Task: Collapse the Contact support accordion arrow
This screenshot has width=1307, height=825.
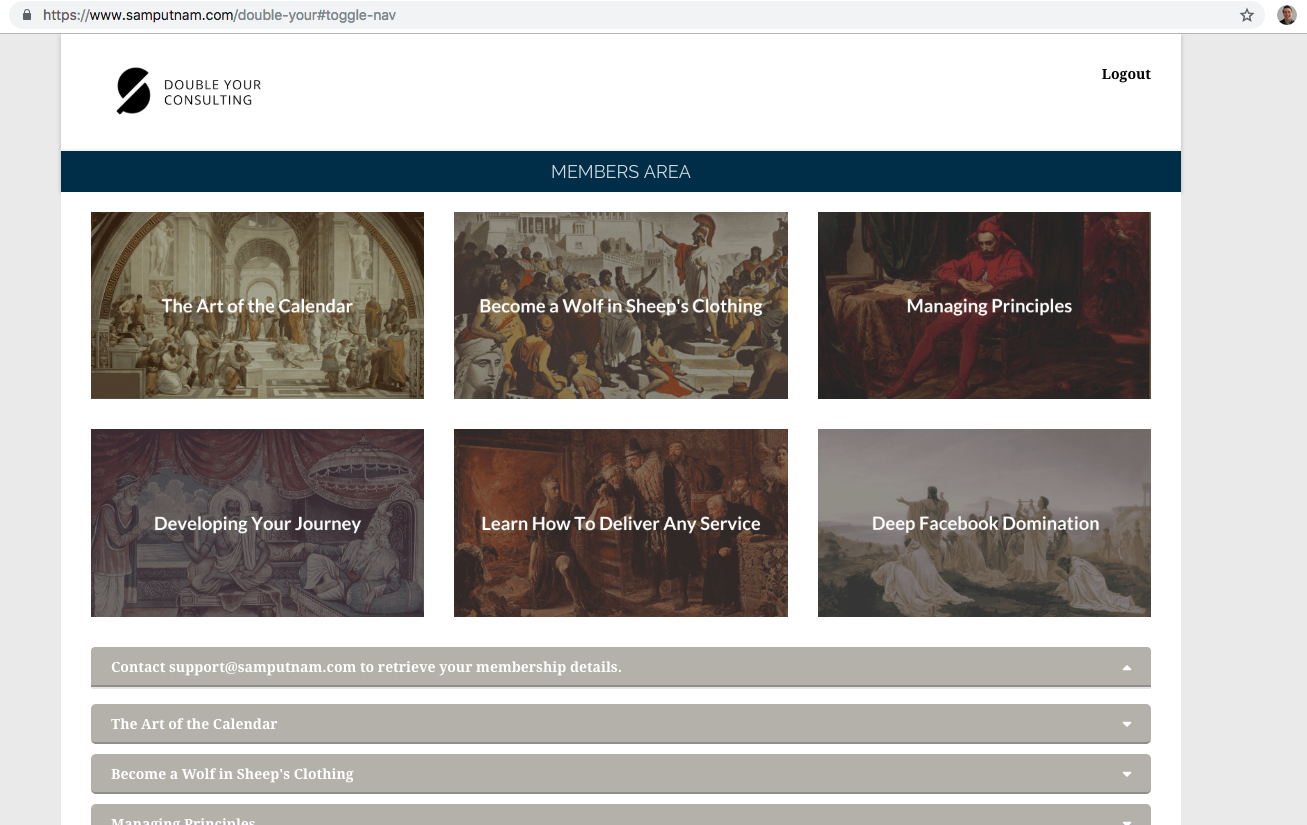Action: (1127, 668)
